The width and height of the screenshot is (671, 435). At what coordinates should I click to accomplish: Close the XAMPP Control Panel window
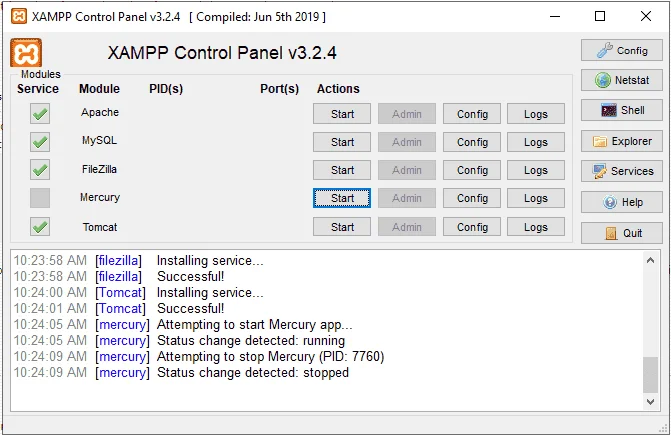coord(646,17)
